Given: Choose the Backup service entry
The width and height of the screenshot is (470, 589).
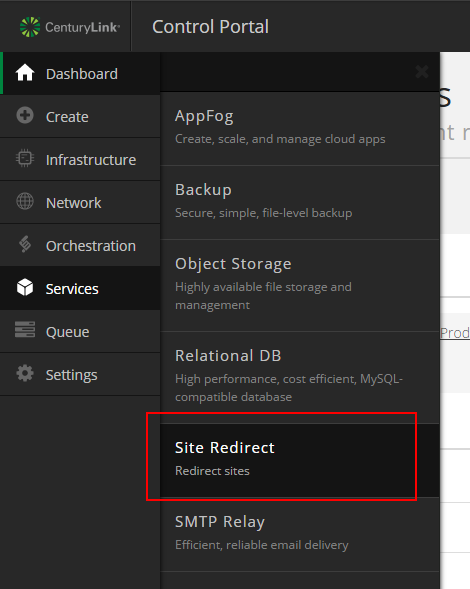Looking at the screenshot, I should tap(300, 202).
